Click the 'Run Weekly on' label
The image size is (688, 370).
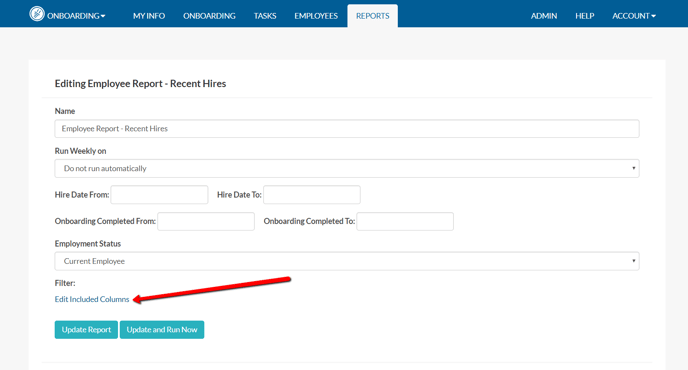pos(80,151)
